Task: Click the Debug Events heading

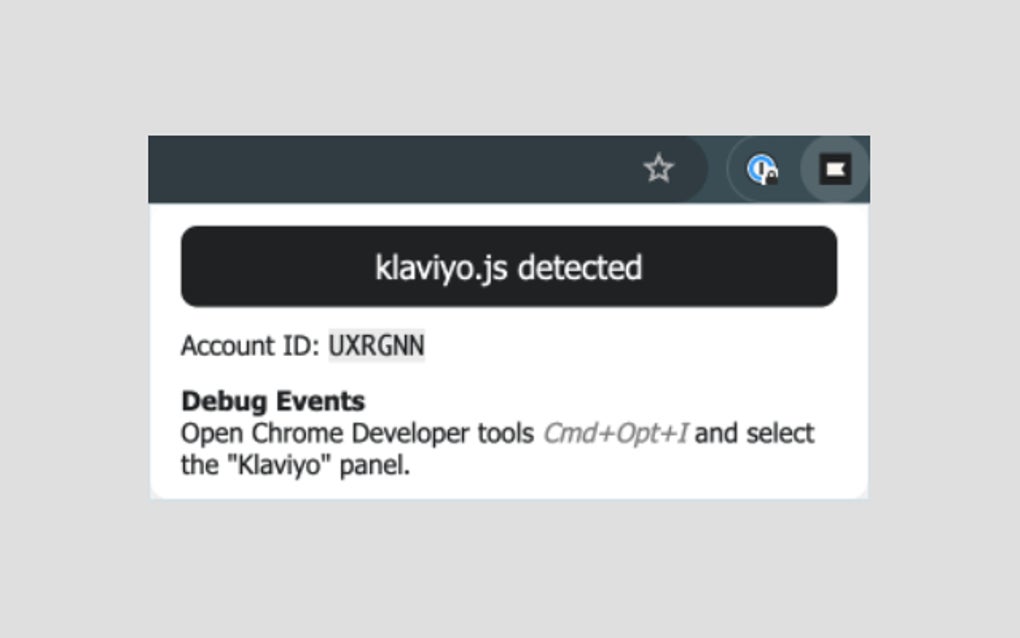Action: point(272,400)
